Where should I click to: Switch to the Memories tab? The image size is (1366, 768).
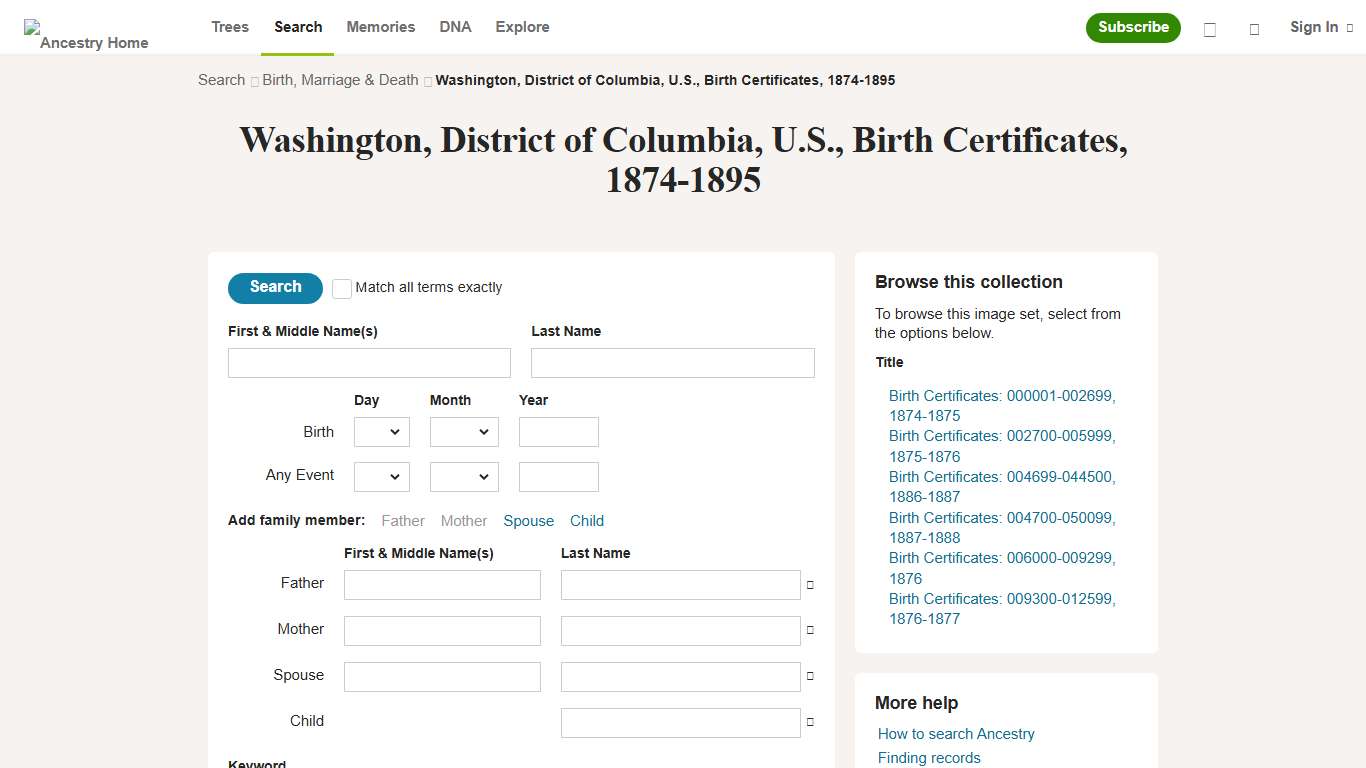(380, 27)
